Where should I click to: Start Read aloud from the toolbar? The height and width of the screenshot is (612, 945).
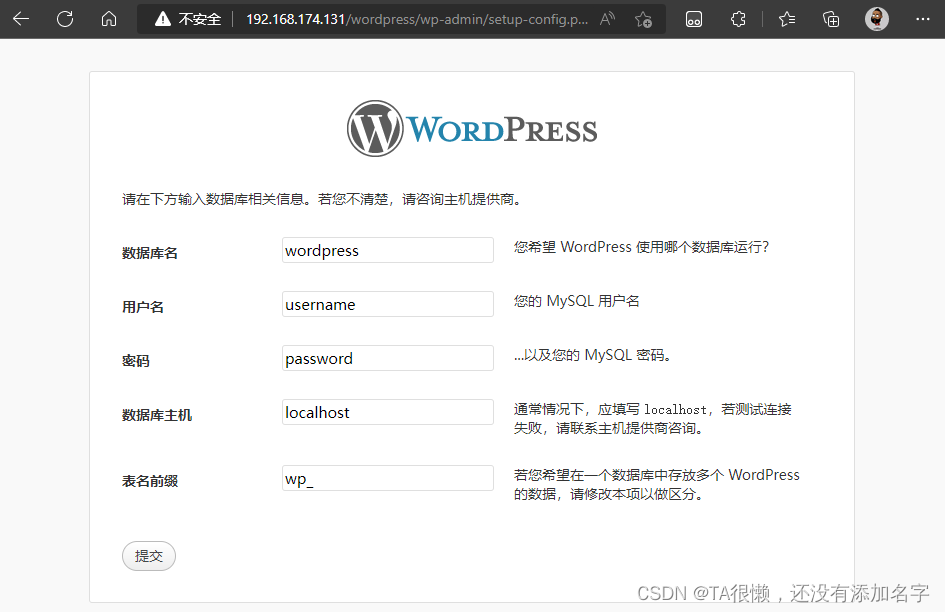[607, 18]
